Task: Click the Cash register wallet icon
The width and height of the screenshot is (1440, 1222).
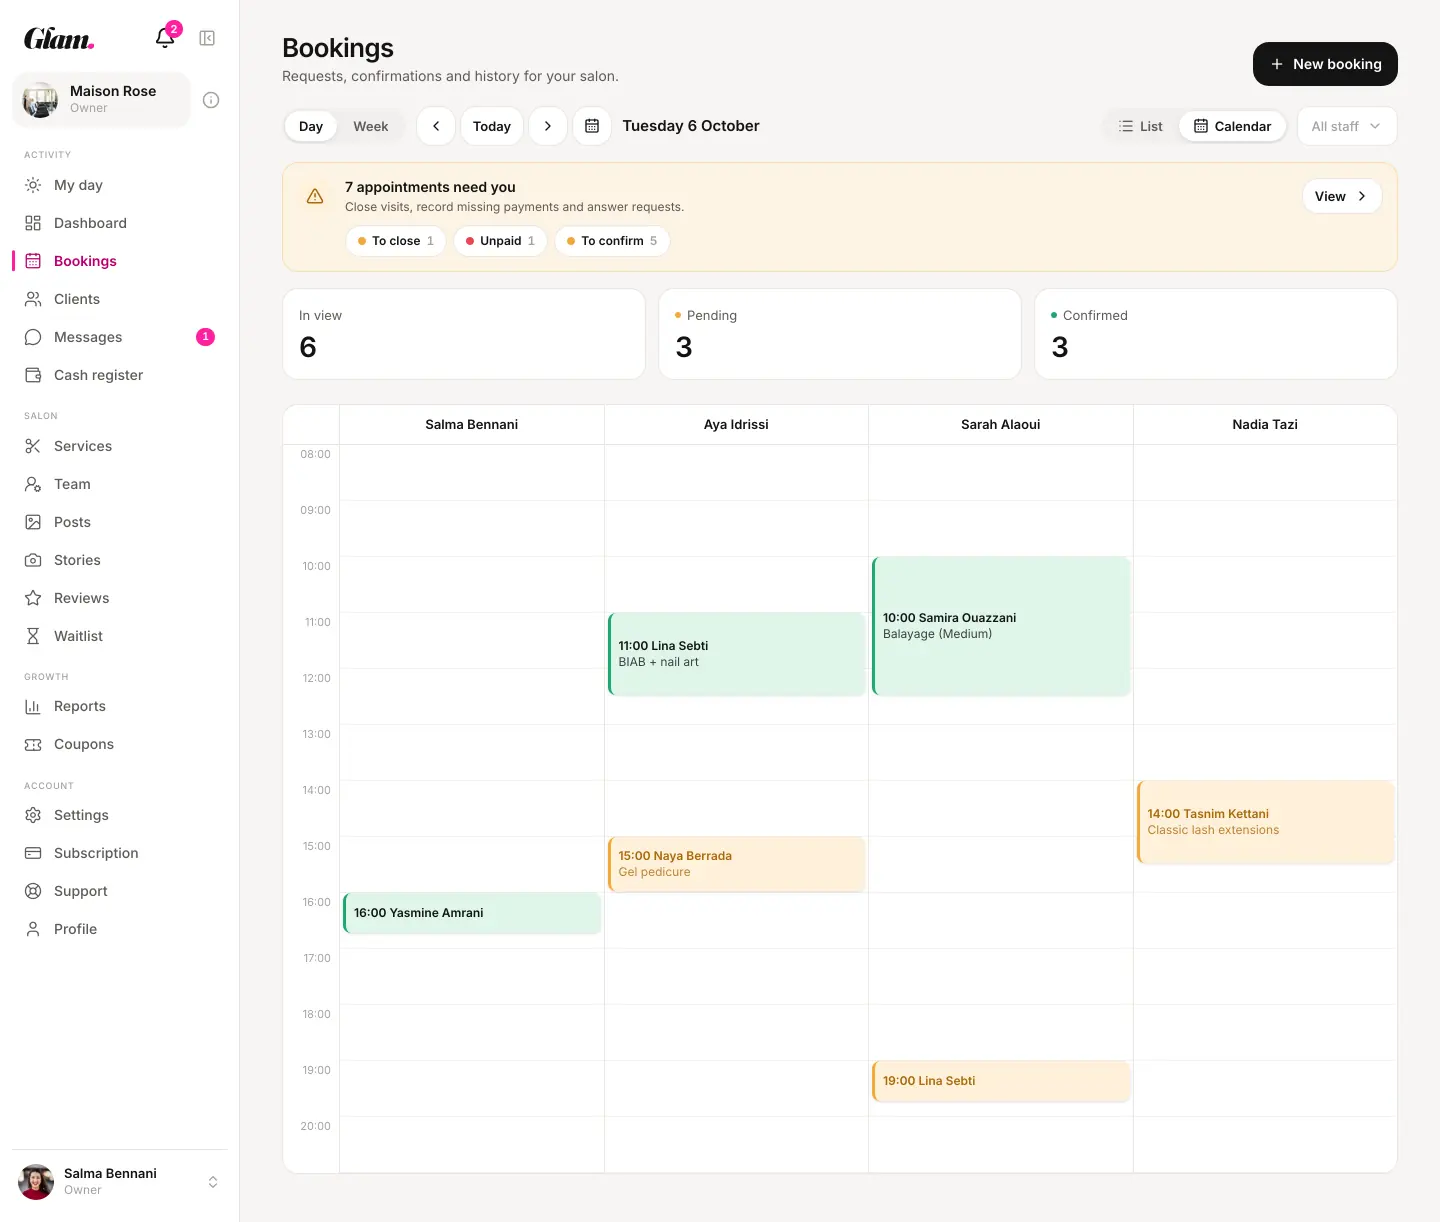Action: coord(33,375)
